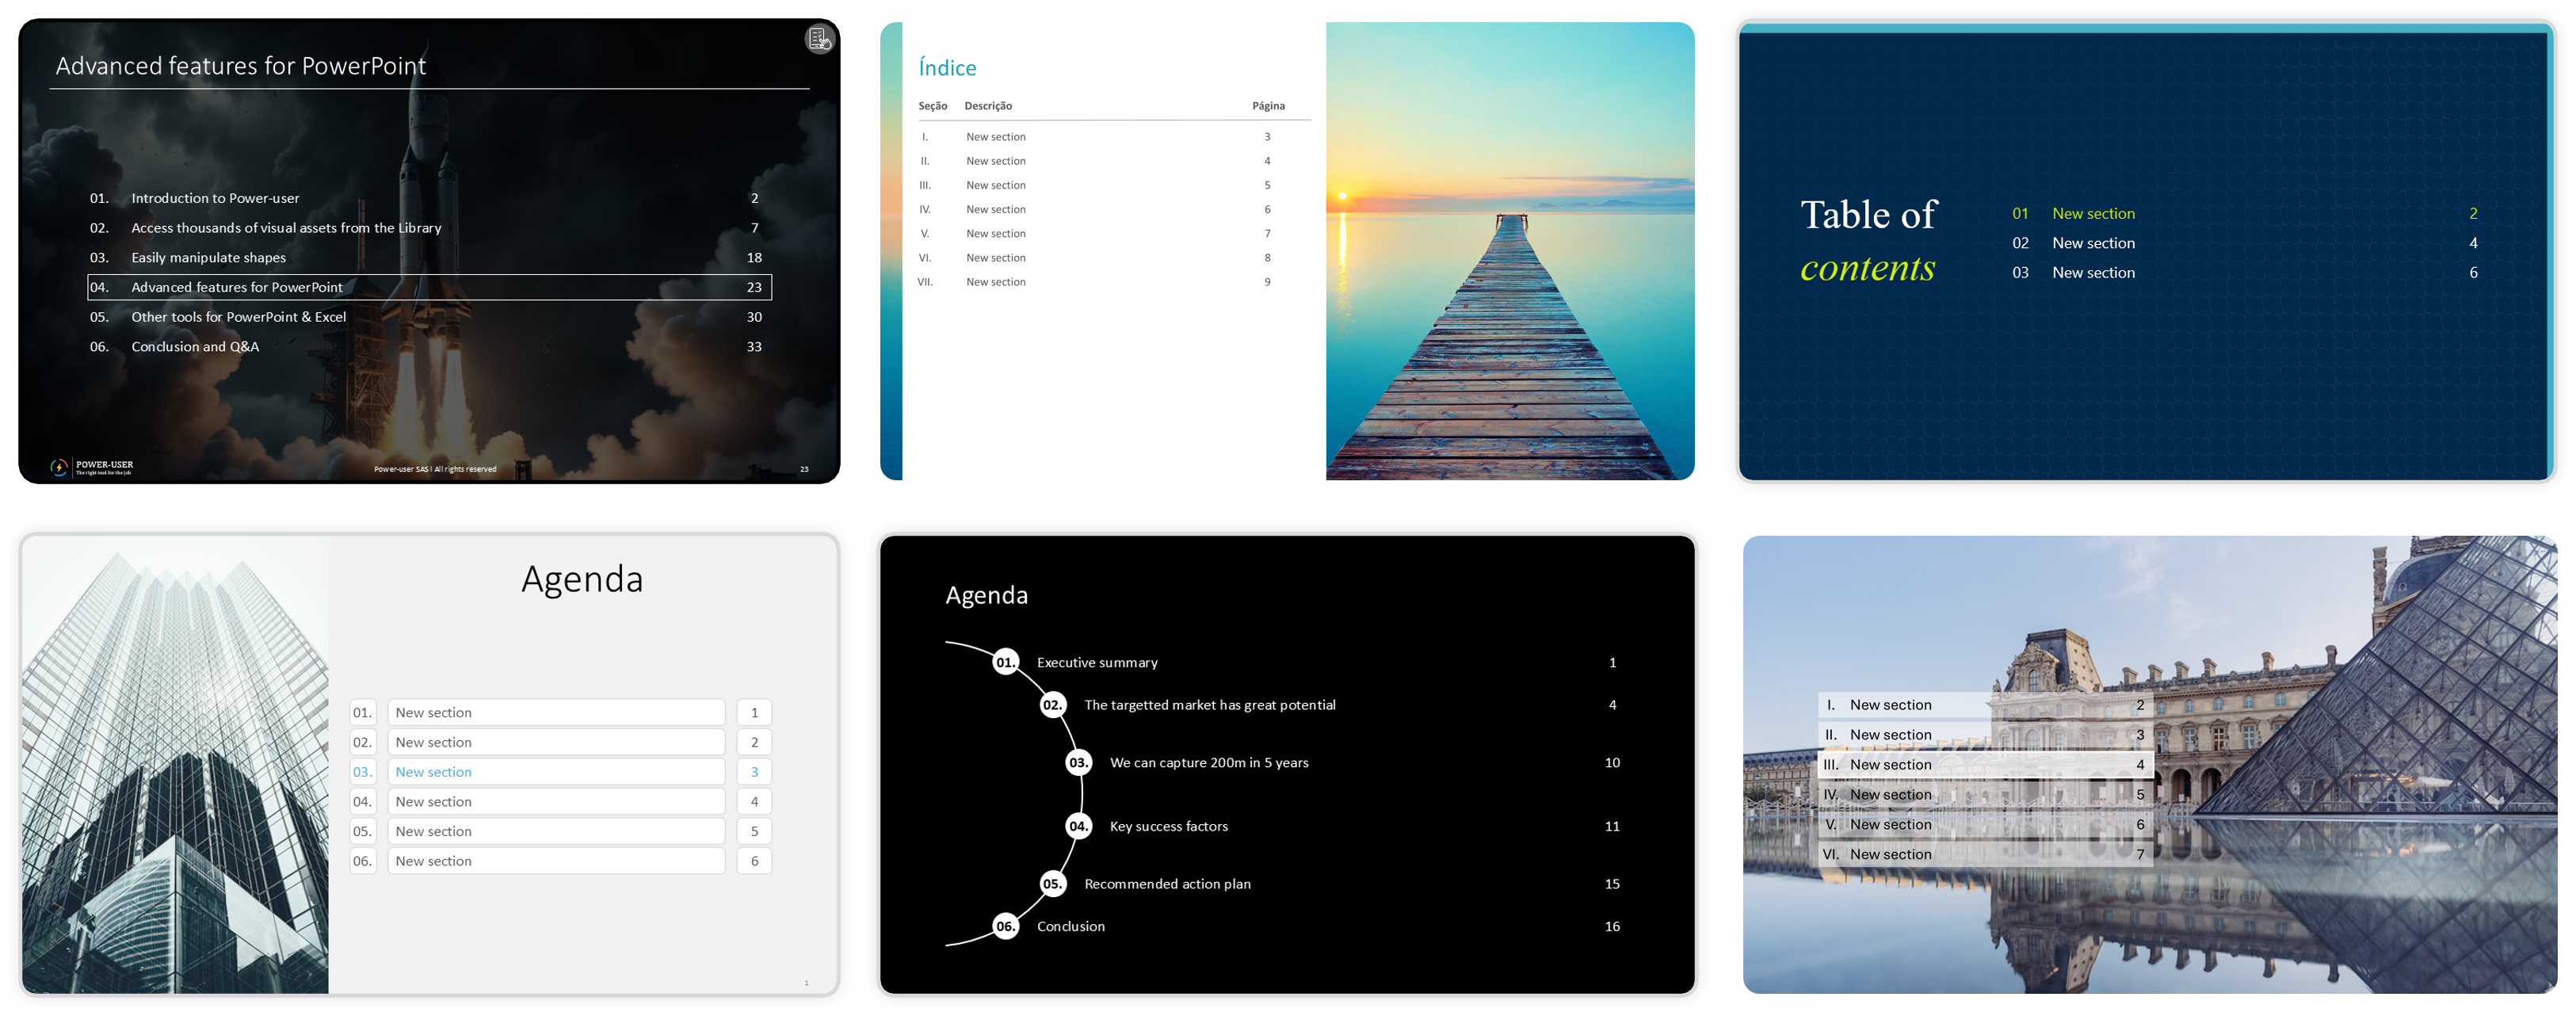Click '02 New section' in Table of contents

(2073, 243)
